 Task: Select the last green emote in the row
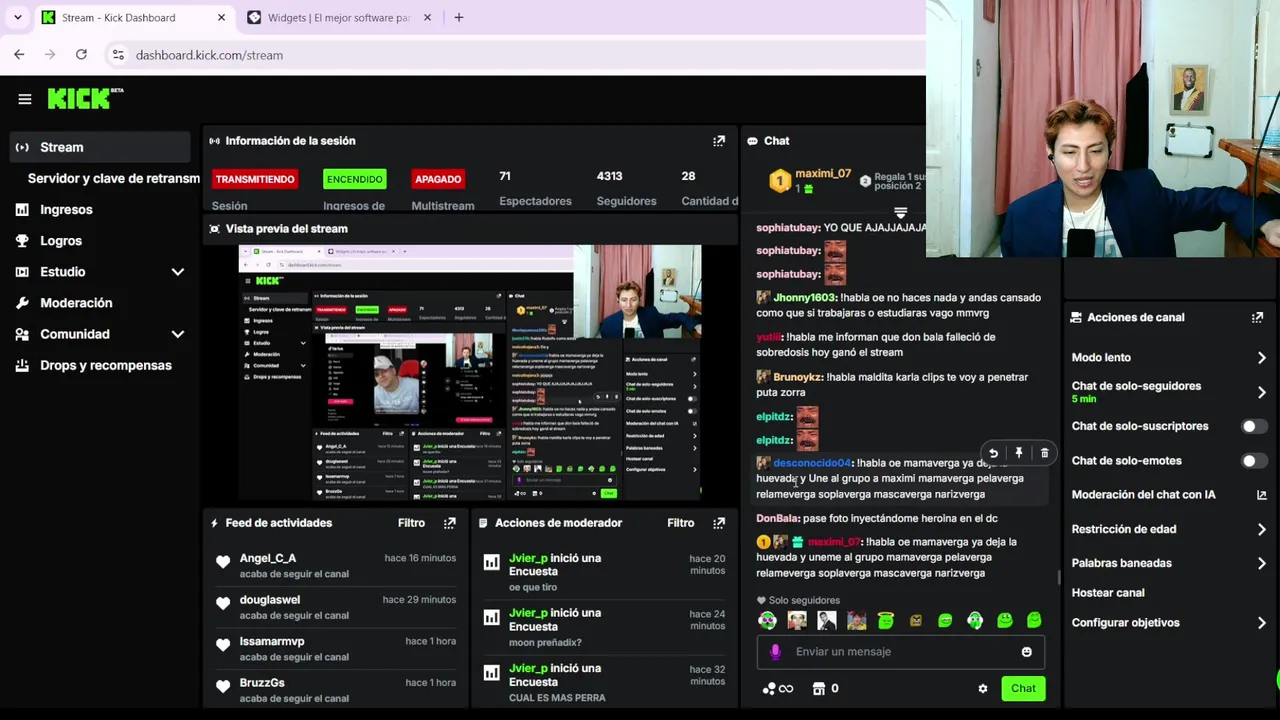tap(1034, 621)
